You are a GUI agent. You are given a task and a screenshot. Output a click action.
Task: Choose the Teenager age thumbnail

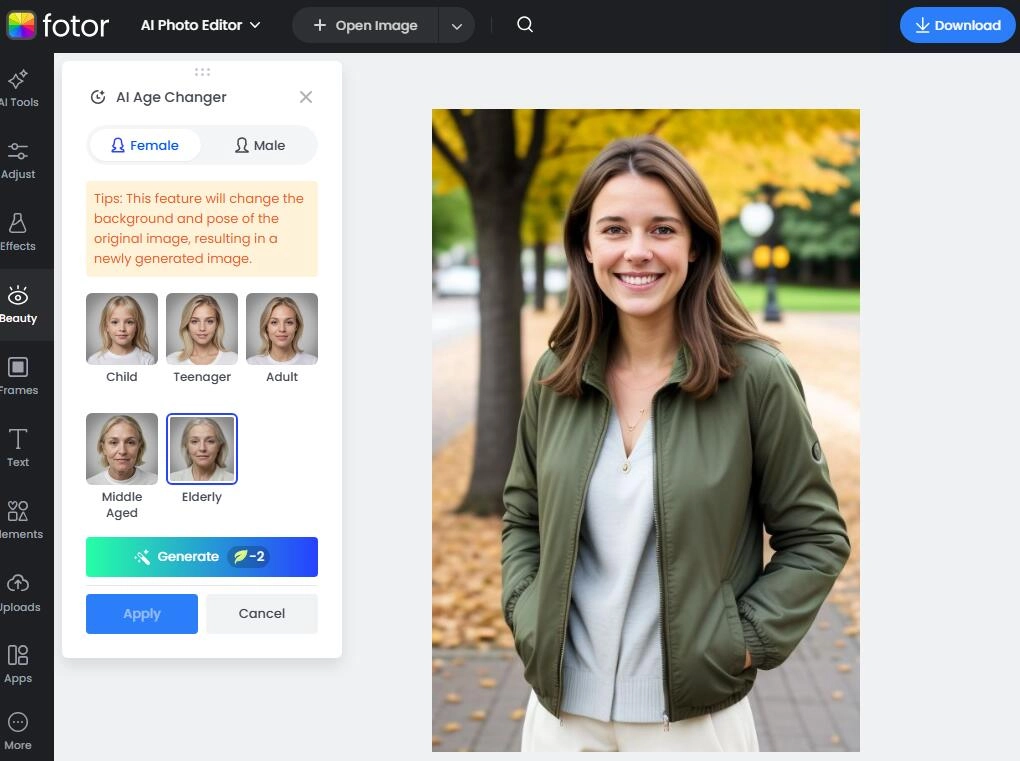[202, 329]
